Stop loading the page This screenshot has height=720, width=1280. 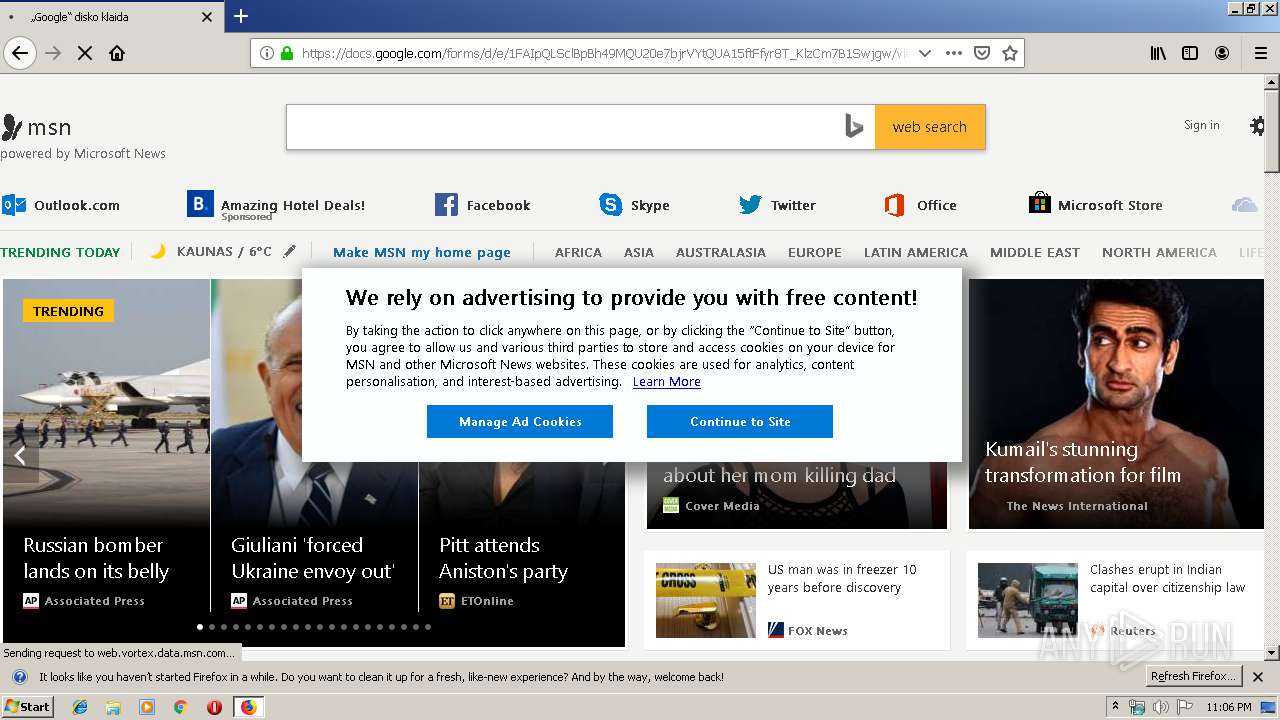click(85, 53)
